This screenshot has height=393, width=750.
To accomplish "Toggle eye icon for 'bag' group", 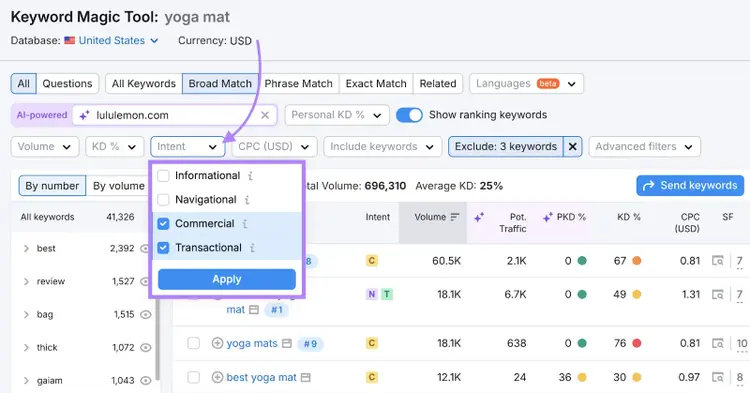I will (145, 315).
